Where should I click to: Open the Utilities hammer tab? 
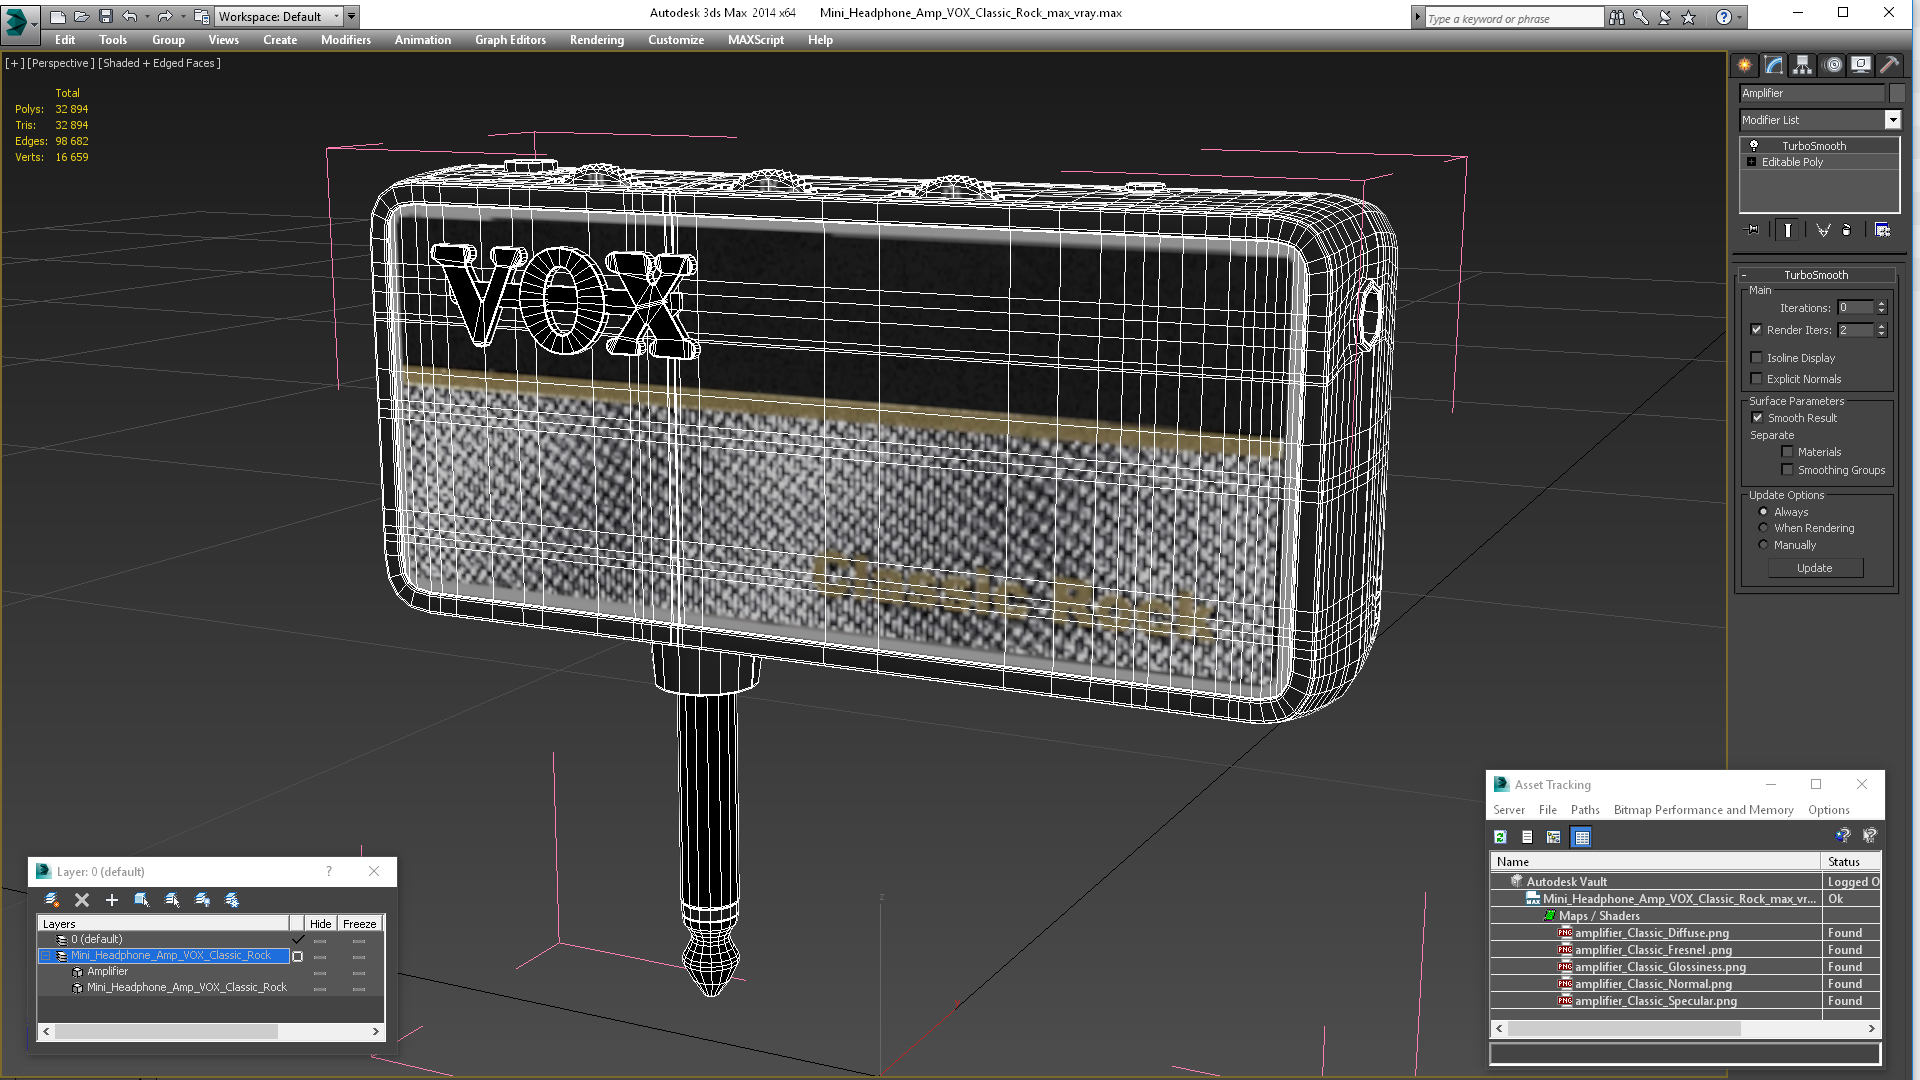coord(1889,65)
